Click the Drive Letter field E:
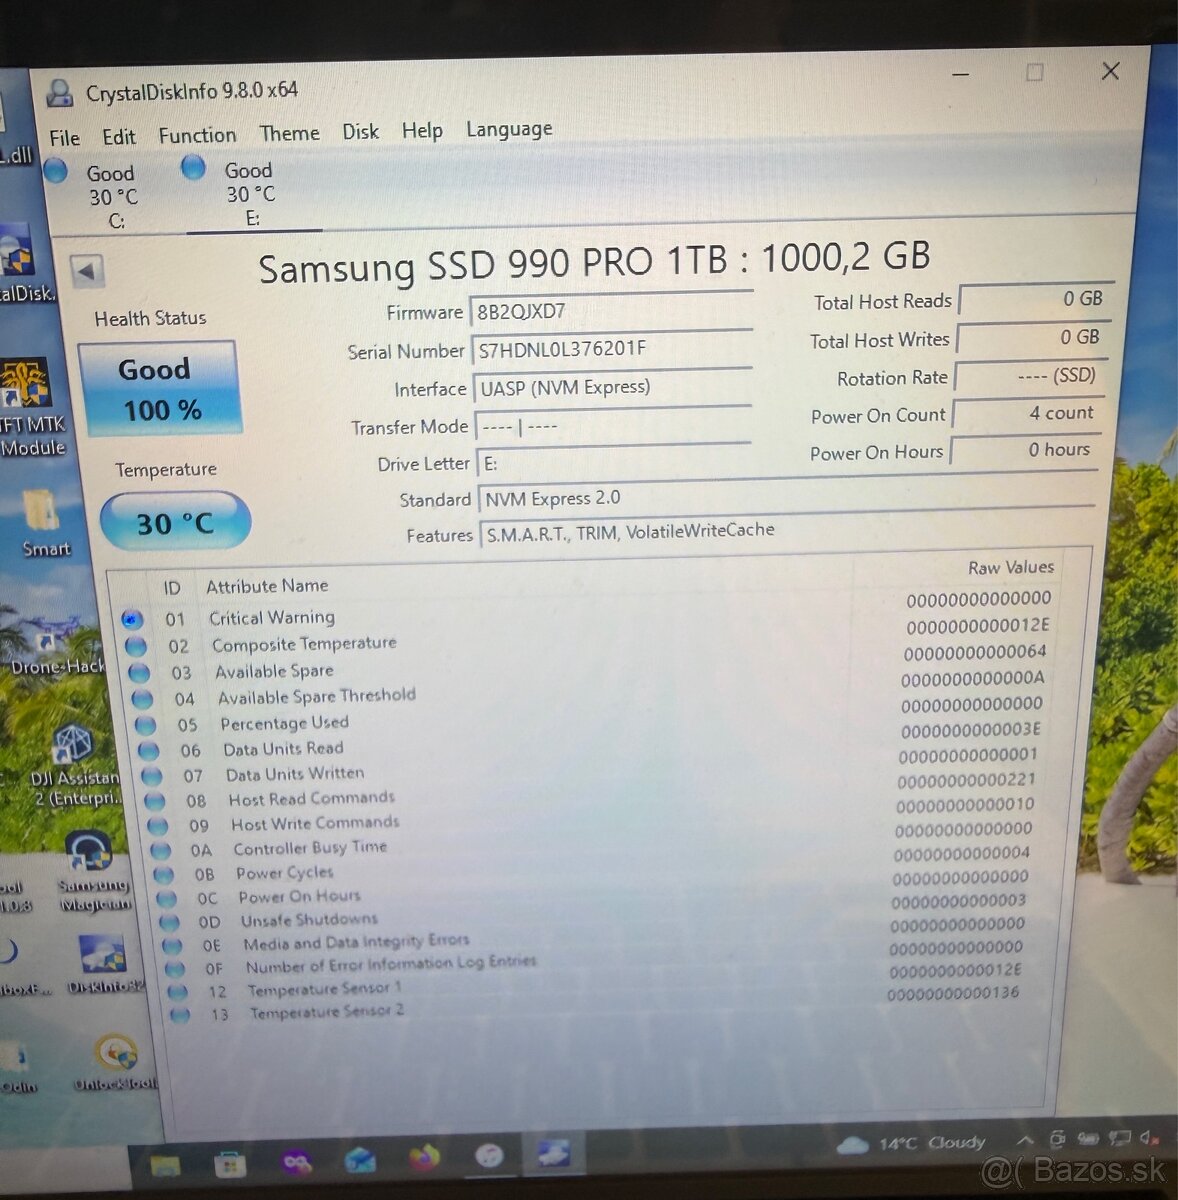The width and height of the screenshot is (1178, 1200). (614, 463)
